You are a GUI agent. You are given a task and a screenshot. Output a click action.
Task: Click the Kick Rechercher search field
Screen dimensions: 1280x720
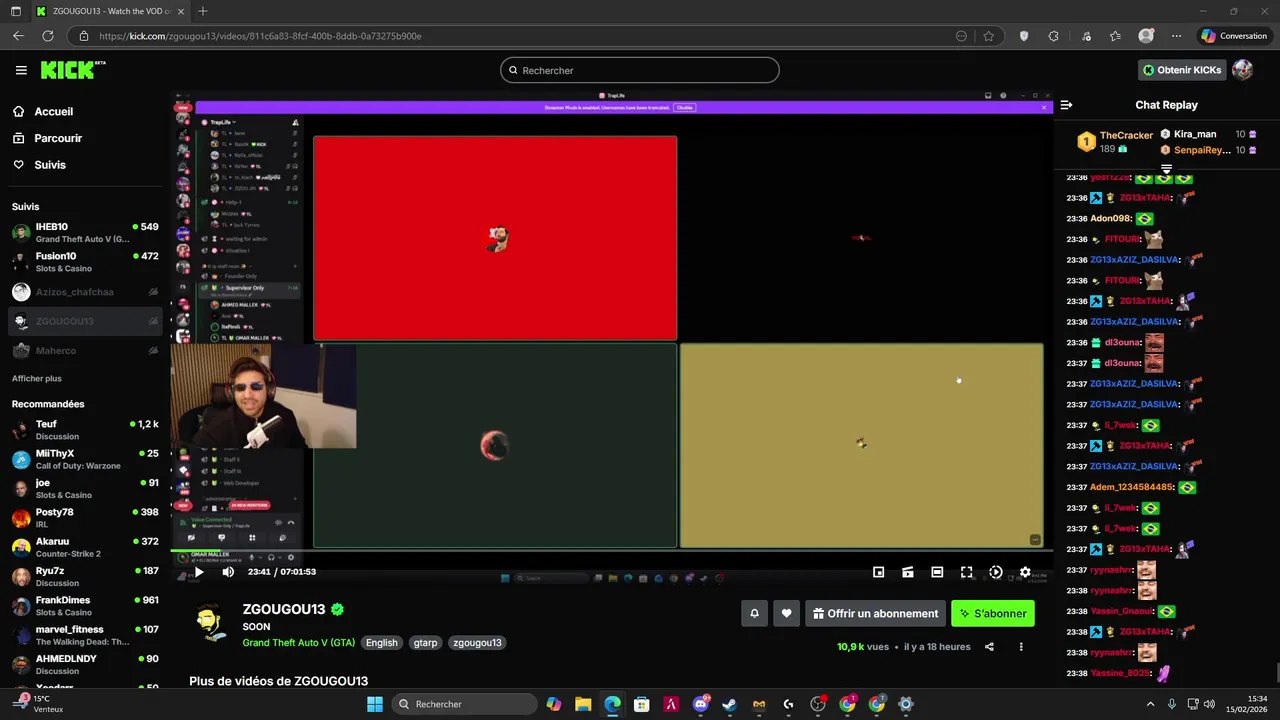(x=640, y=70)
